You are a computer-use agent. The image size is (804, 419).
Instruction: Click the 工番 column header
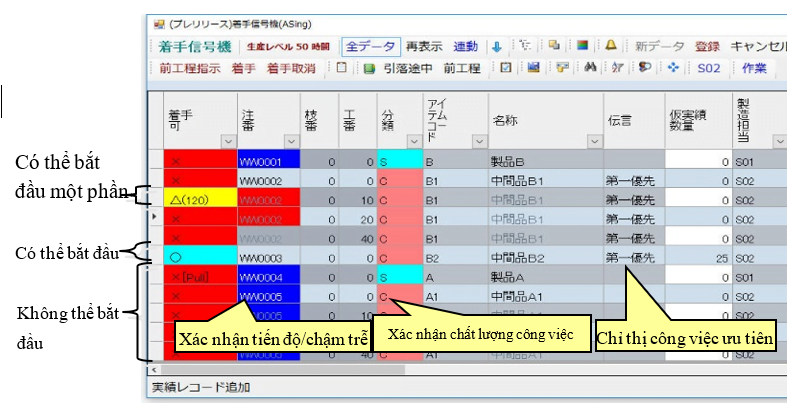pyautogui.click(x=358, y=121)
